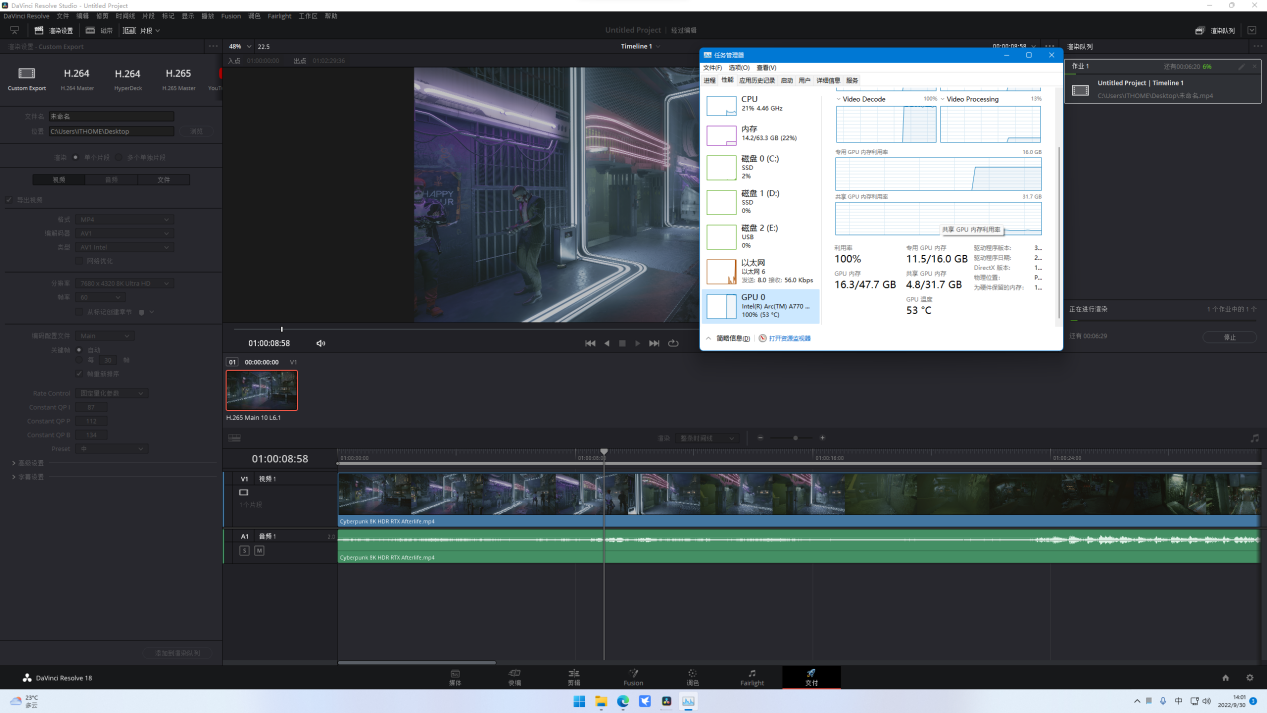The image size is (1267, 713).
Task: Open the Fusion page icon
Action: (633, 674)
